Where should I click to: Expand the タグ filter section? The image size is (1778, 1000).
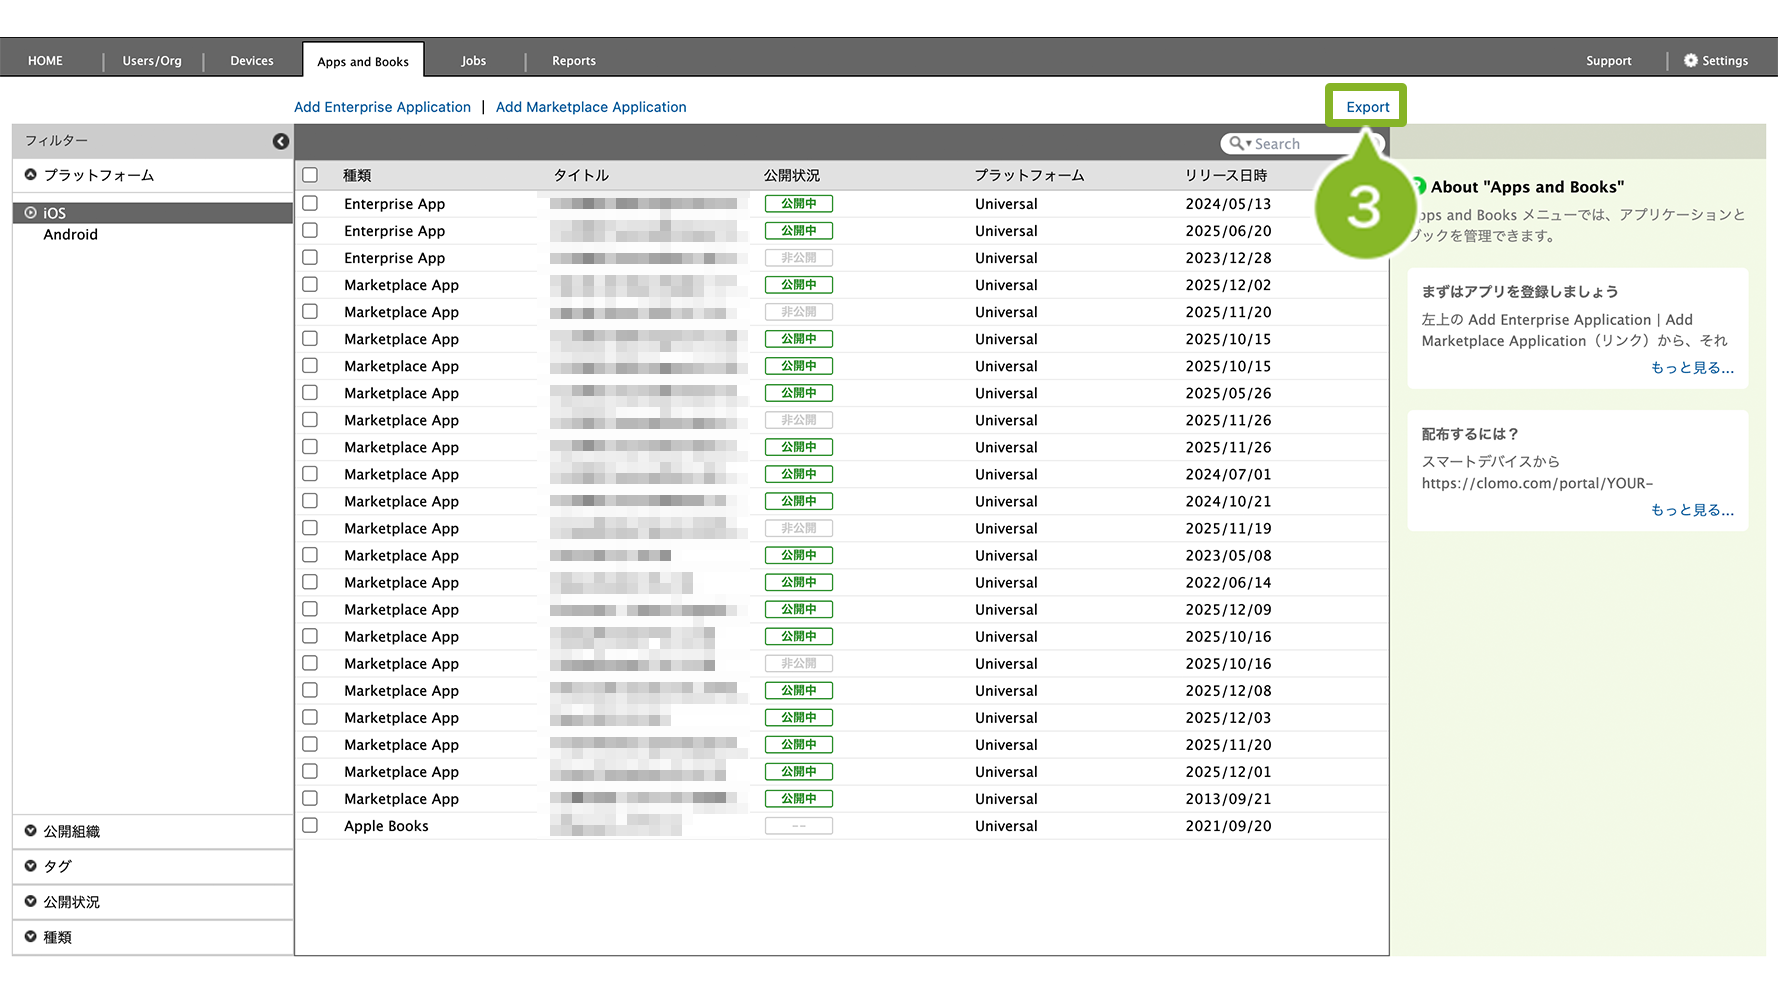pyautogui.click(x=31, y=866)
